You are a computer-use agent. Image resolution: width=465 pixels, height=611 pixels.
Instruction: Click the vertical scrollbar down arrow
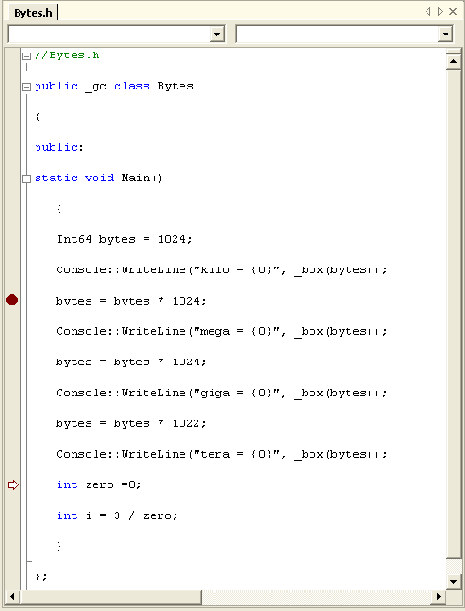pos(453,582)
